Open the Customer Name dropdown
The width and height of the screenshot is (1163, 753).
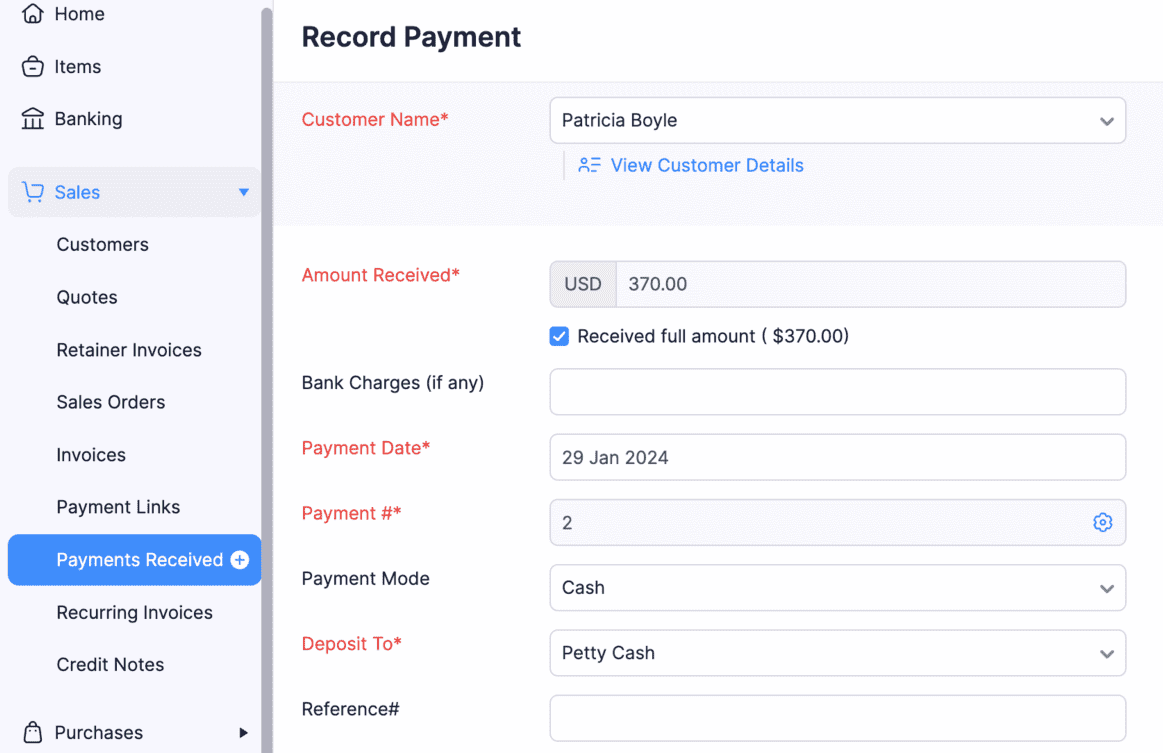pyautogui.click(x=1106, y=120)
